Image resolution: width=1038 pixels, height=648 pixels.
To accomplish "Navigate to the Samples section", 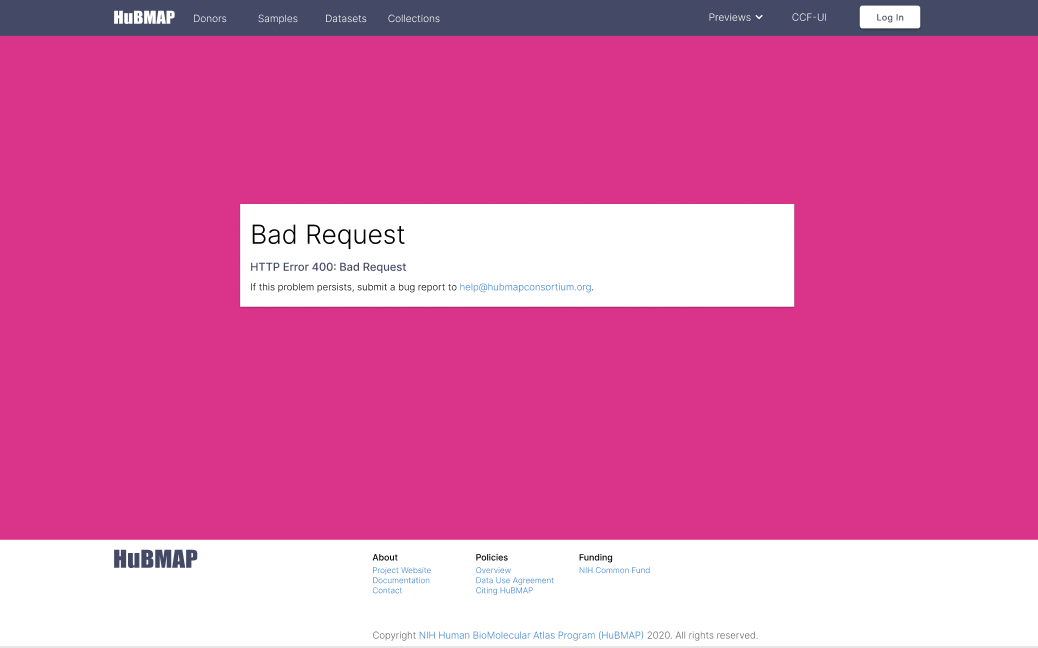I will pyautogui.click(x=277, y=18).
